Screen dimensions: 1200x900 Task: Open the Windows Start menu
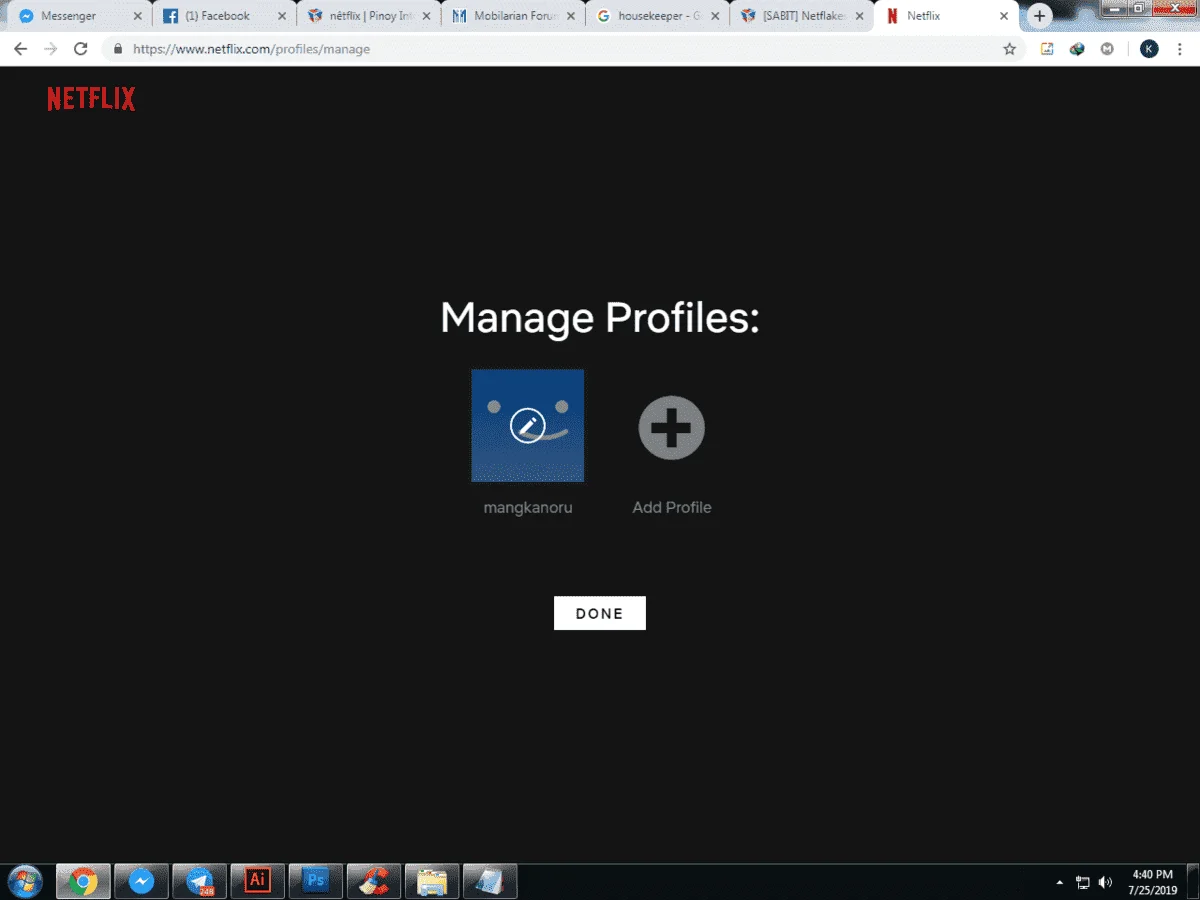[x=24, y=881]
